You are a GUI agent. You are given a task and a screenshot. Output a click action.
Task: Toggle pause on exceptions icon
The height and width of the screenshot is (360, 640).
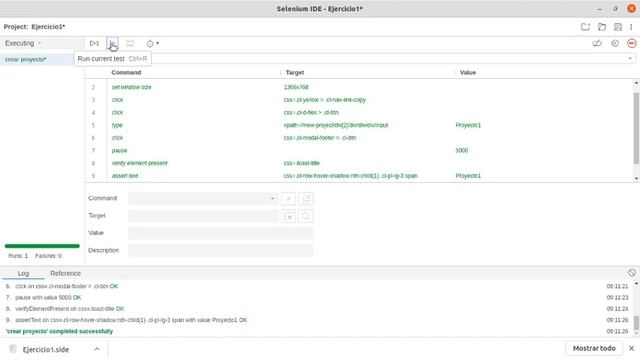(x=615, y=43)
